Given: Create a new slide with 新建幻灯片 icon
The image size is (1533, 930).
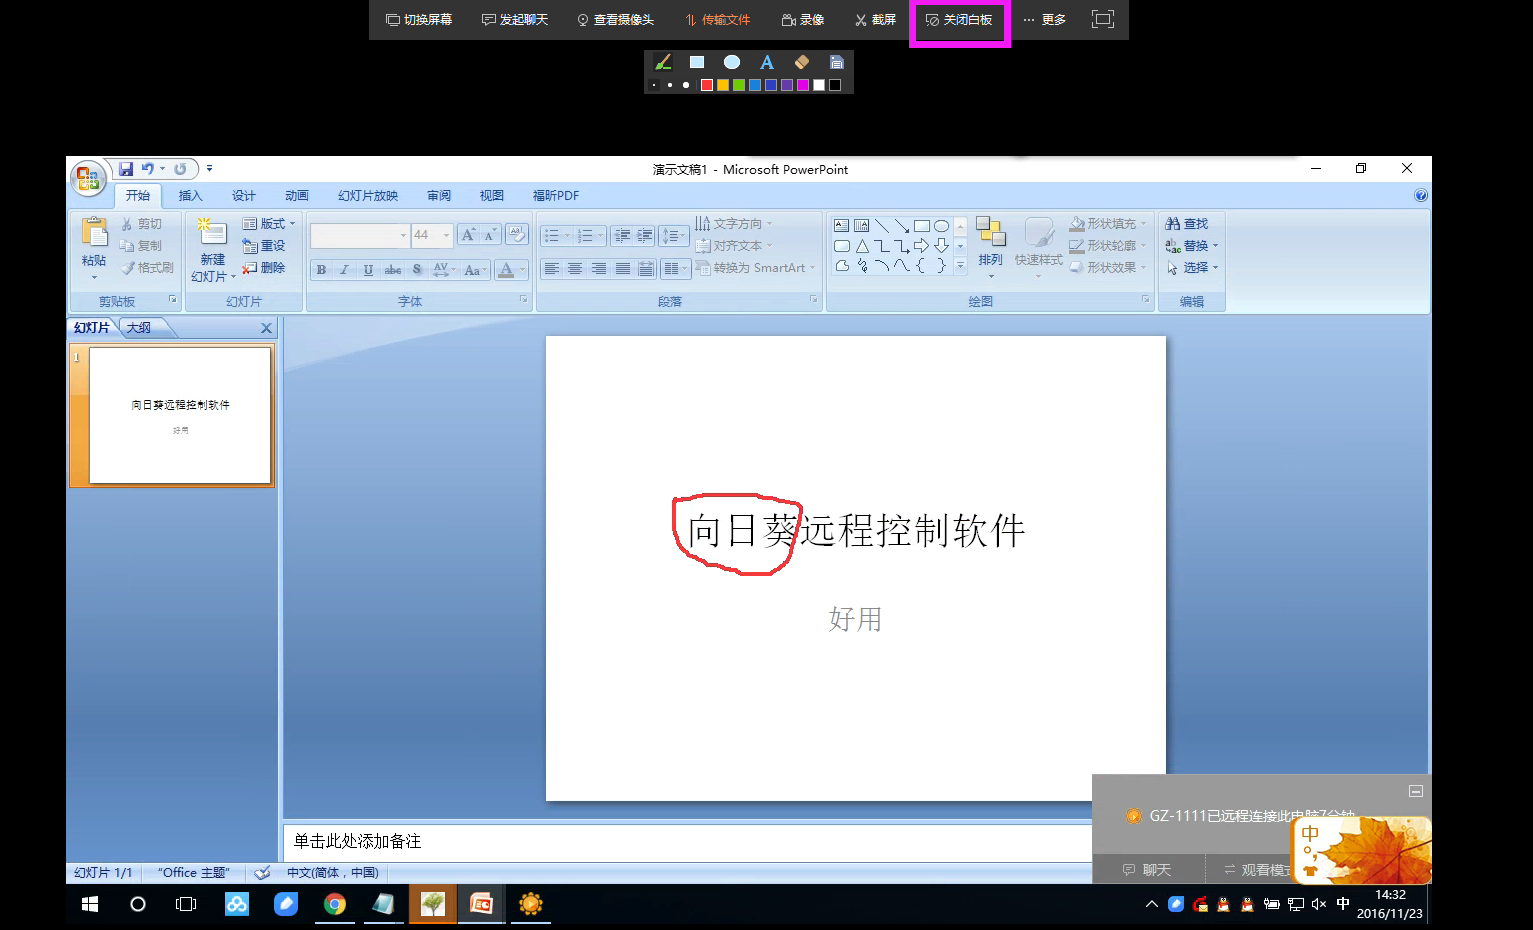Looking at the screenshot, I should point(212,232).
